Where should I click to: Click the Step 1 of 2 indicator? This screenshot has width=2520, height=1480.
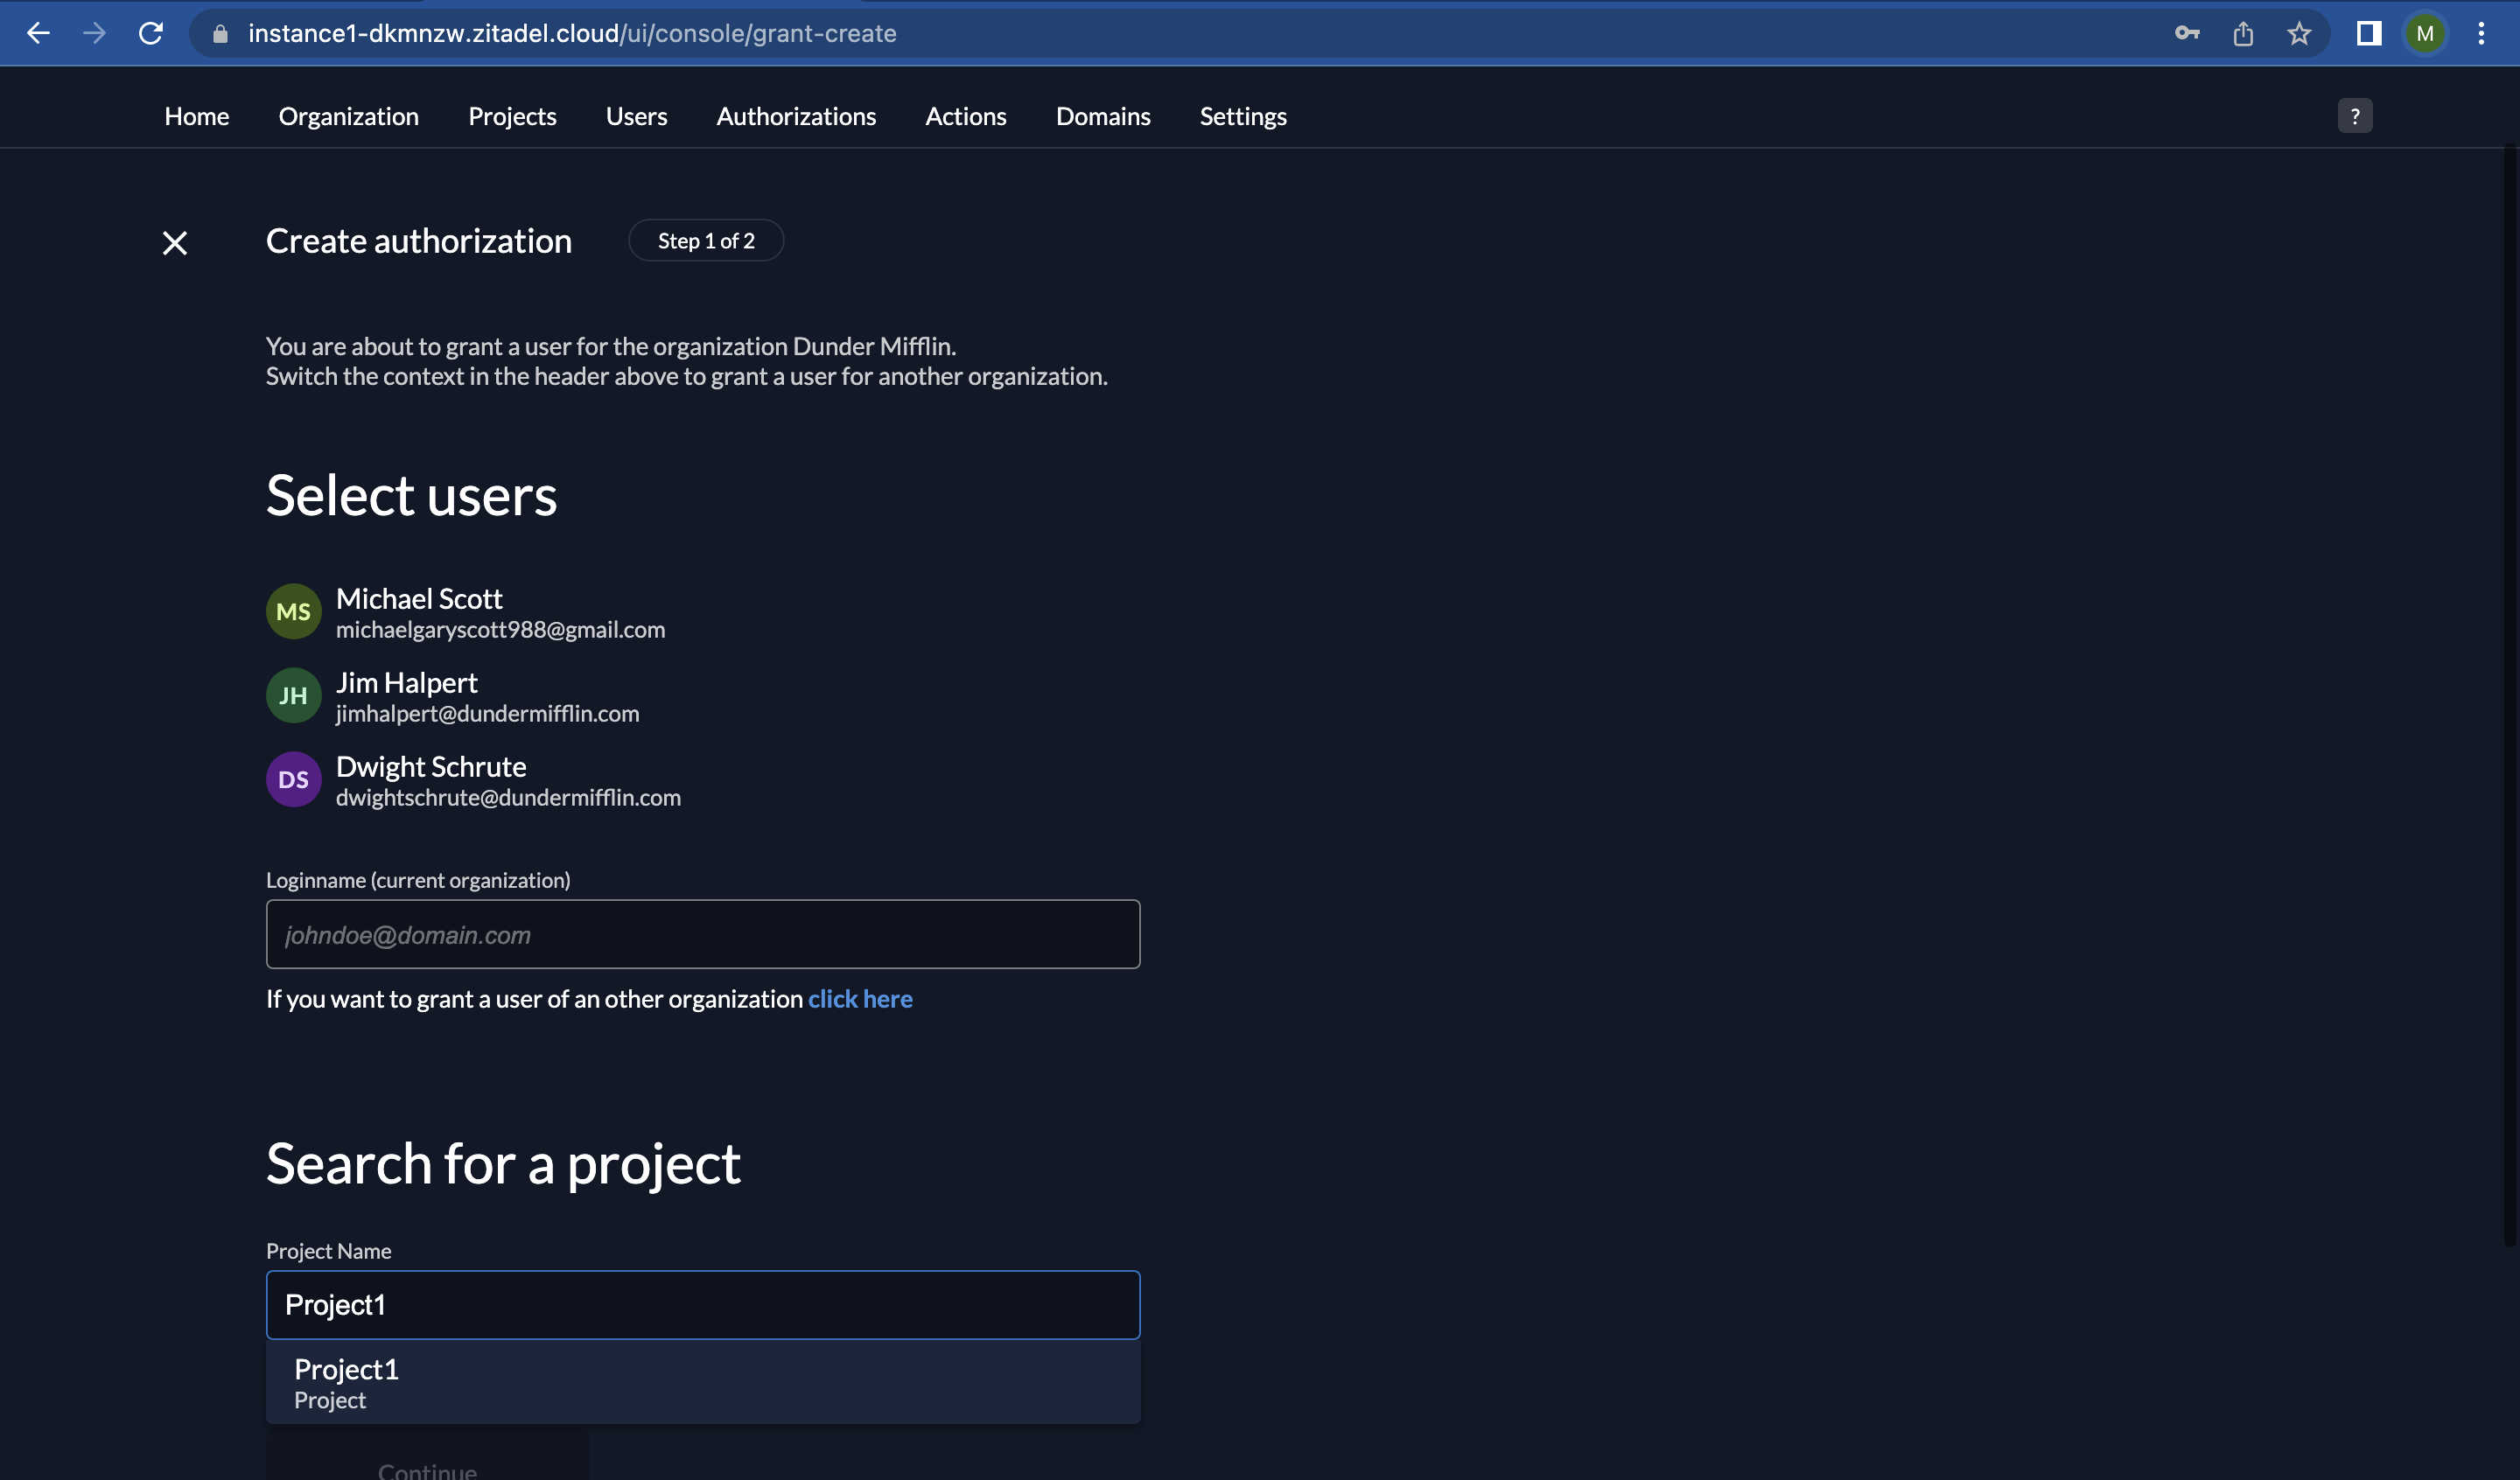pos(705,240)
